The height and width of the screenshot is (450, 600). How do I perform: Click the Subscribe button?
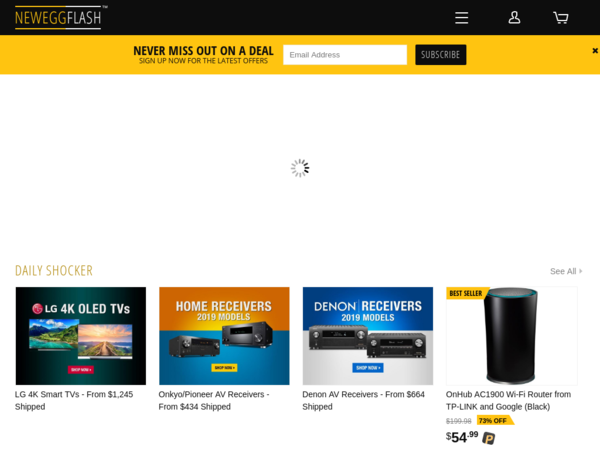pyautogui.click(x=440, y=55)
